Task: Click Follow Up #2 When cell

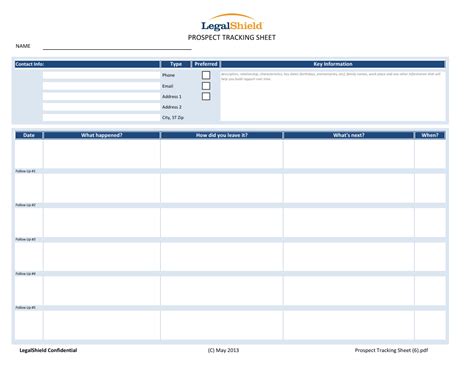Action: pos(430,223)
